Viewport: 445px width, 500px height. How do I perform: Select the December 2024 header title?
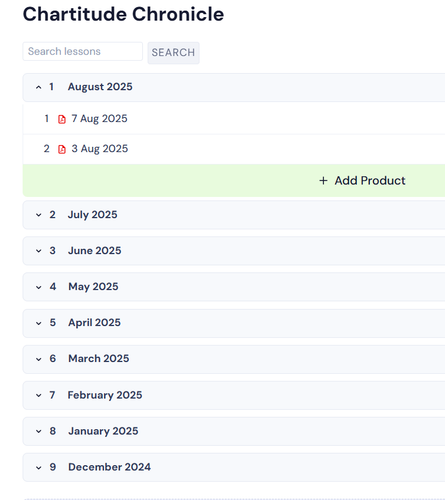(109, 467)
